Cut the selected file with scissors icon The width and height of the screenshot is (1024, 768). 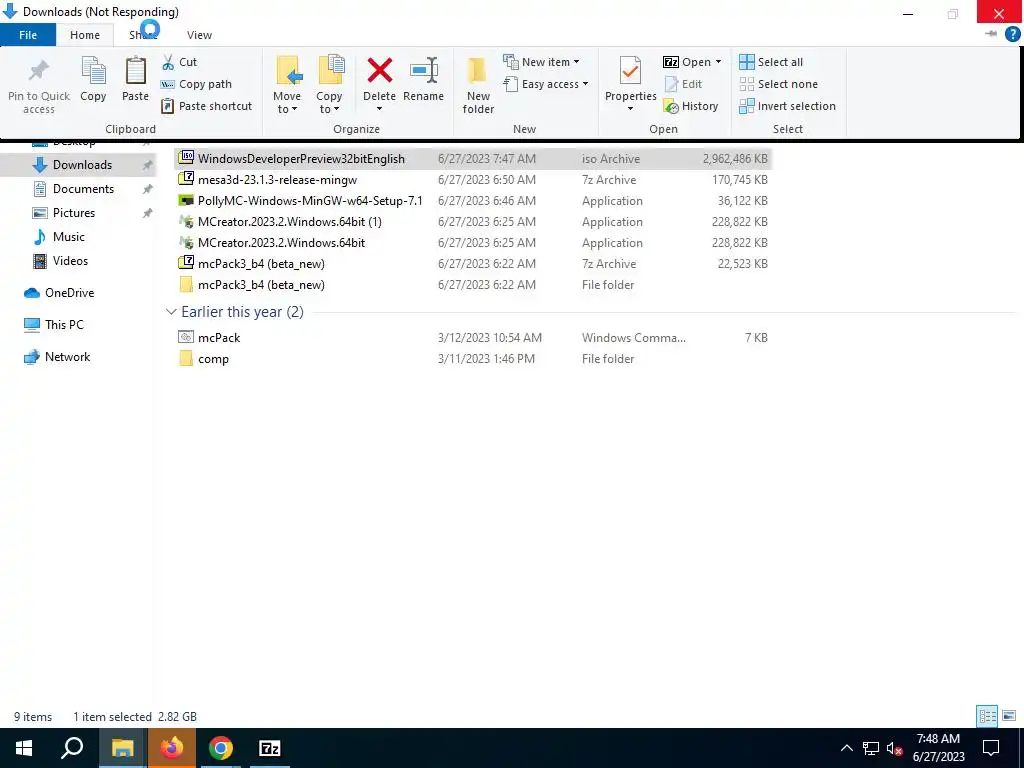coord(180,62)
